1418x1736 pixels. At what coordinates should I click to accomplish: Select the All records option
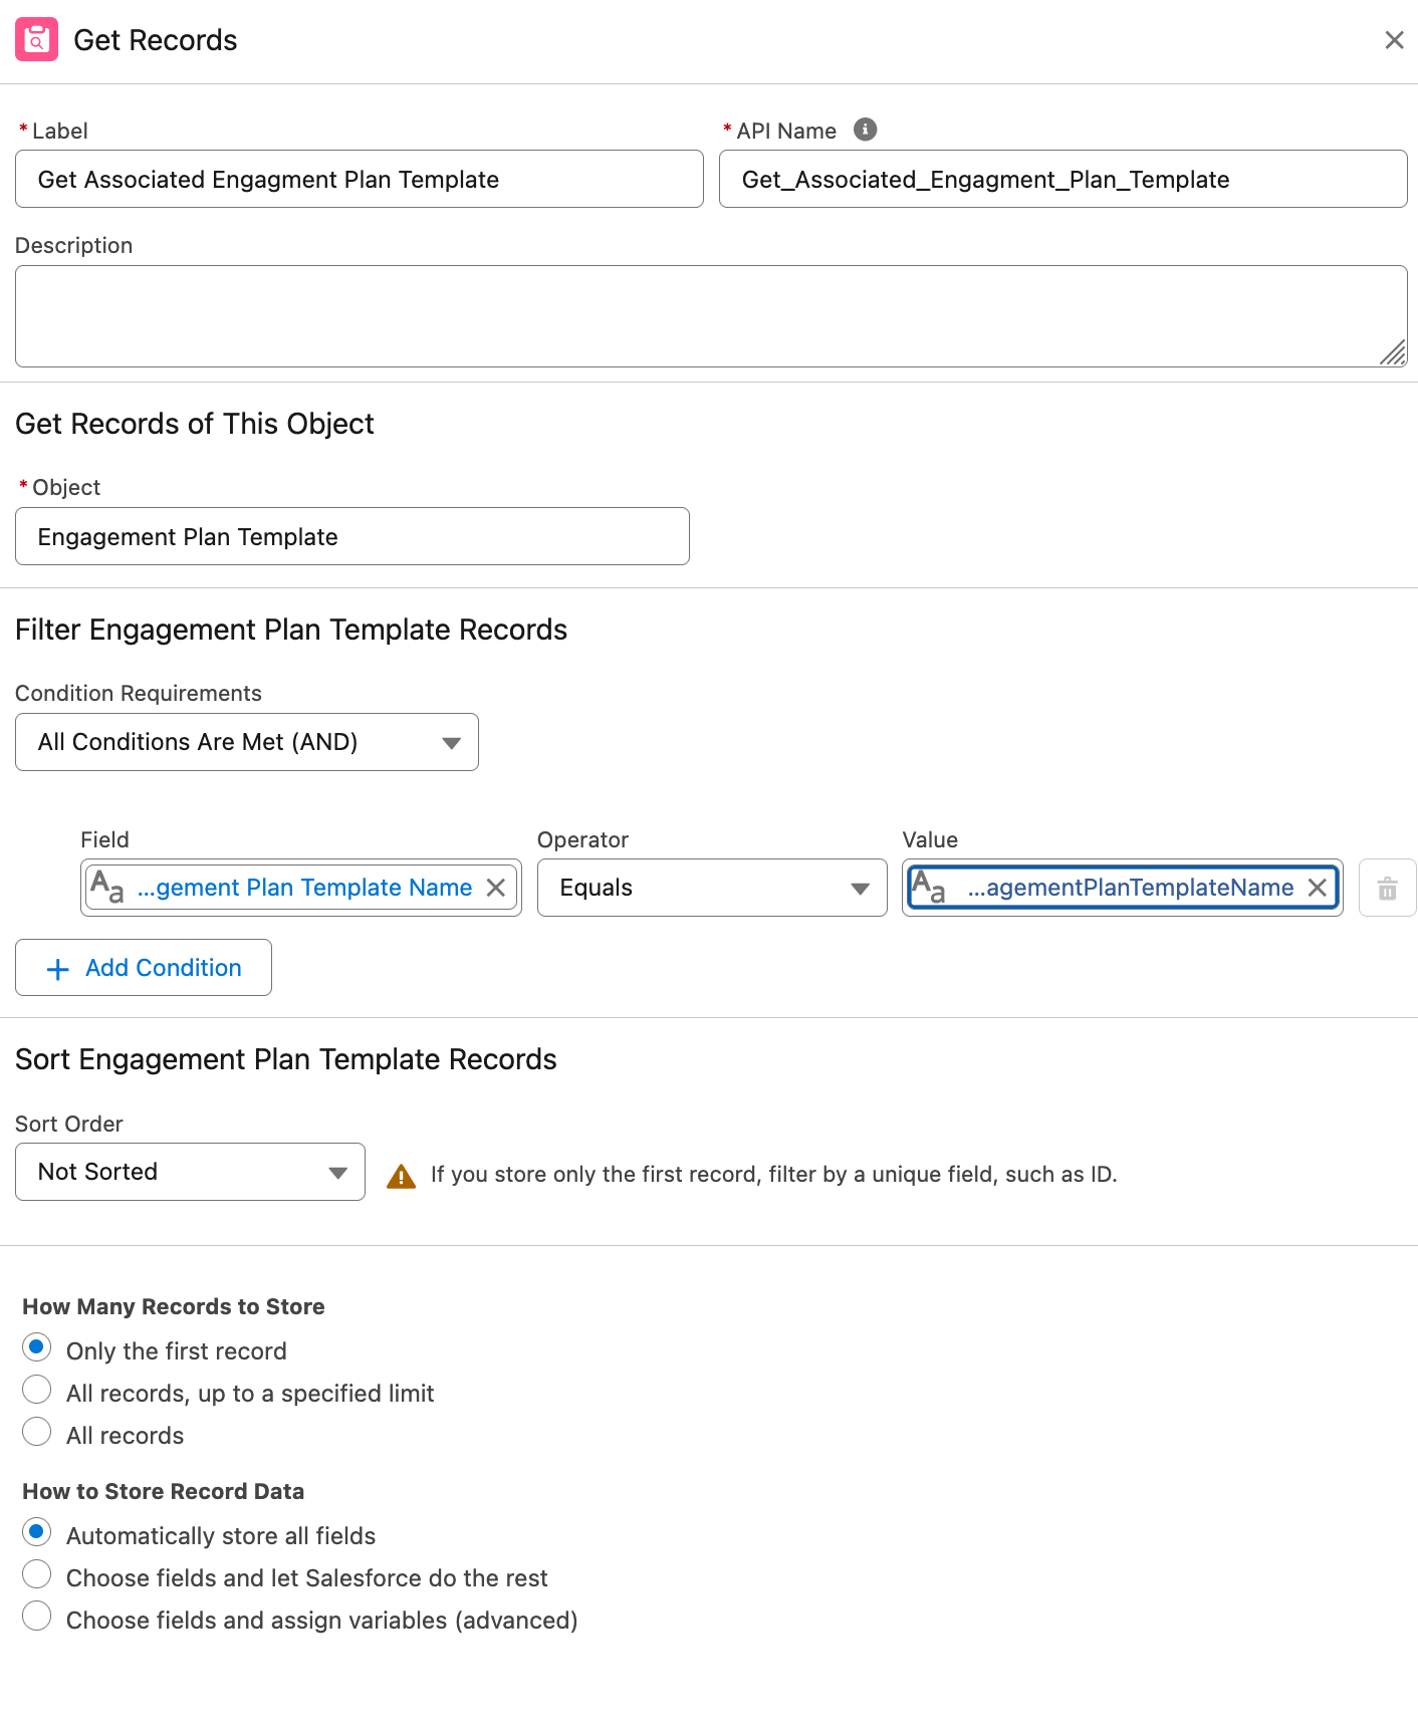(x=37, y=1432)
